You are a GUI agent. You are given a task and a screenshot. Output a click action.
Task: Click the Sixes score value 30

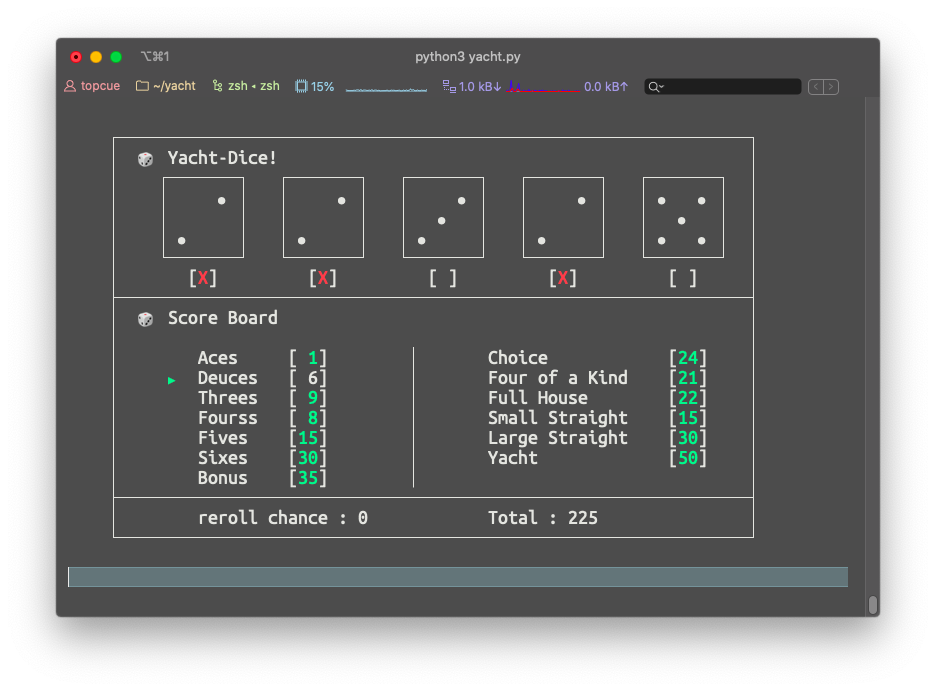(x=308, y=458)
